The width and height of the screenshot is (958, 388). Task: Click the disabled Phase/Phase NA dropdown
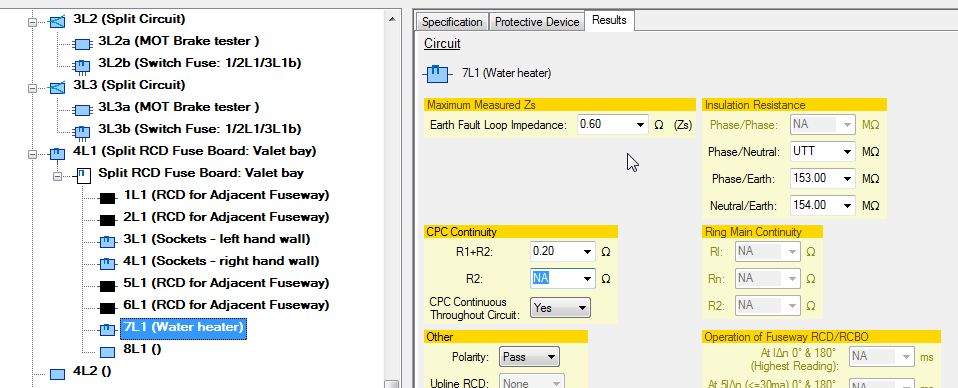[823, 125]
